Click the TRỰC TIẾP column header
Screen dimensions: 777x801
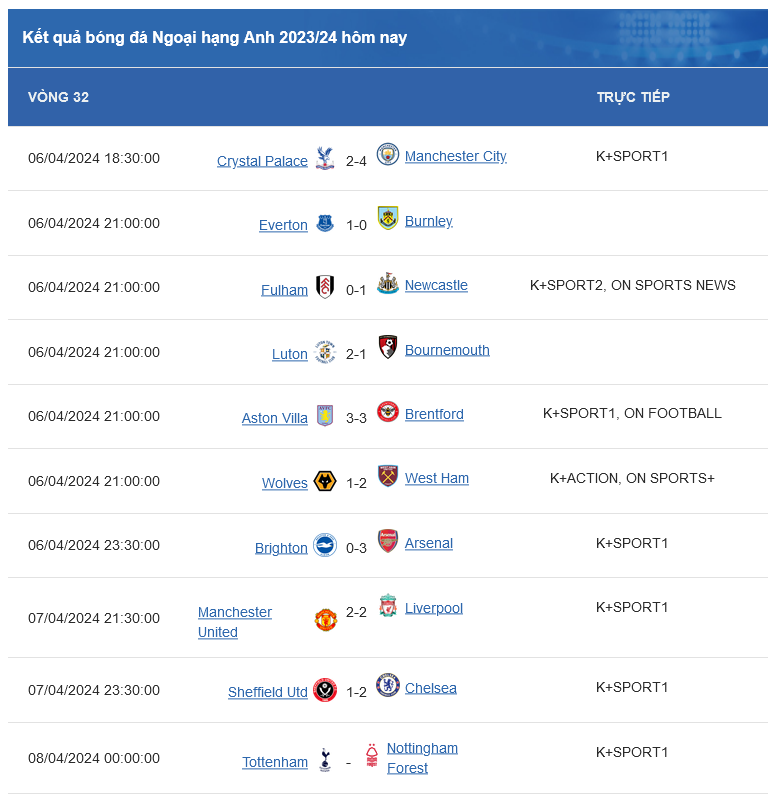(633, 97)
